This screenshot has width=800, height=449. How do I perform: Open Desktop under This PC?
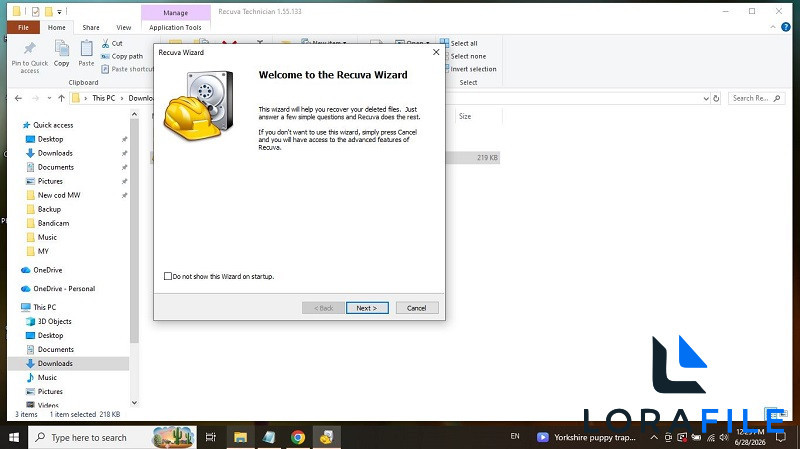tap(51, 335)
